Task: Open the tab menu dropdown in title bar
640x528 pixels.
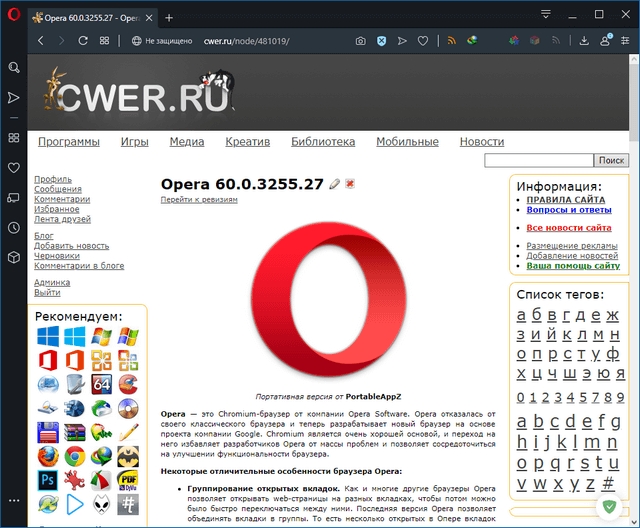Action: 546,16
